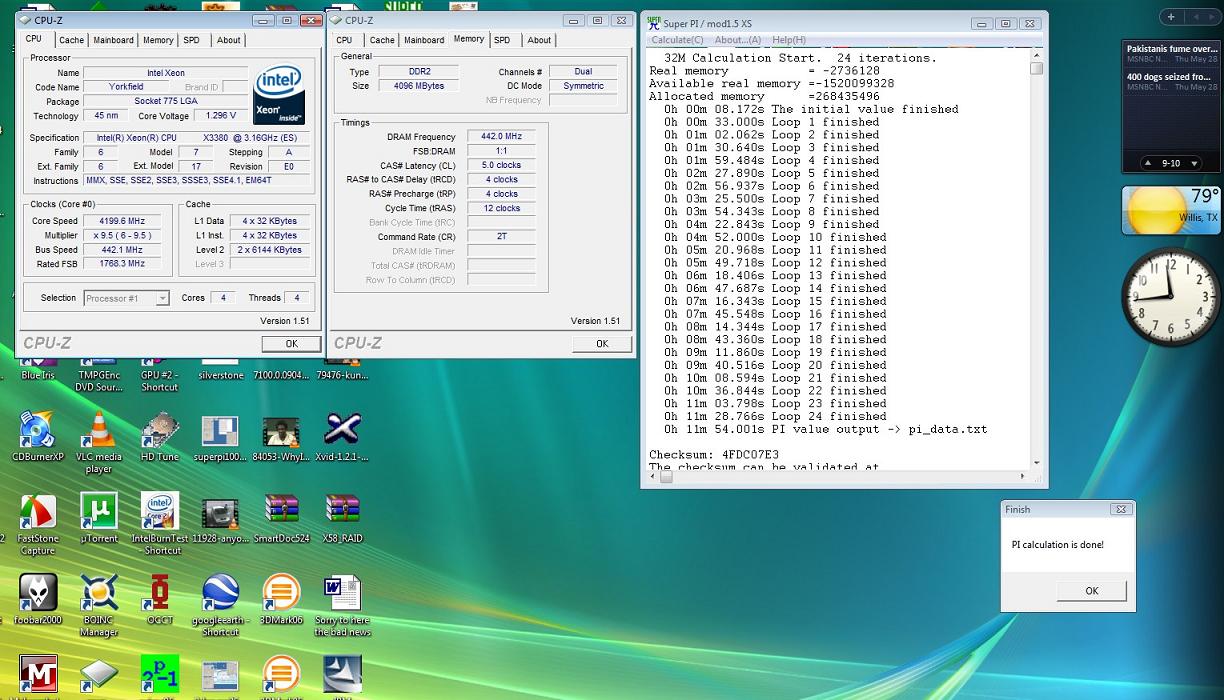This screenshot has height=700, width=1224.
Task: Open the Mainboard tab in the second CPU-Z window
Action: [424, 40]
